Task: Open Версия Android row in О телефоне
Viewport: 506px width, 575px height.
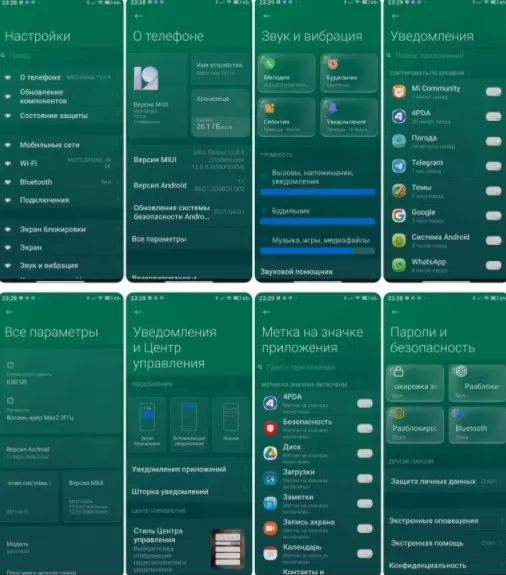Action: click(x=189, y=185)
